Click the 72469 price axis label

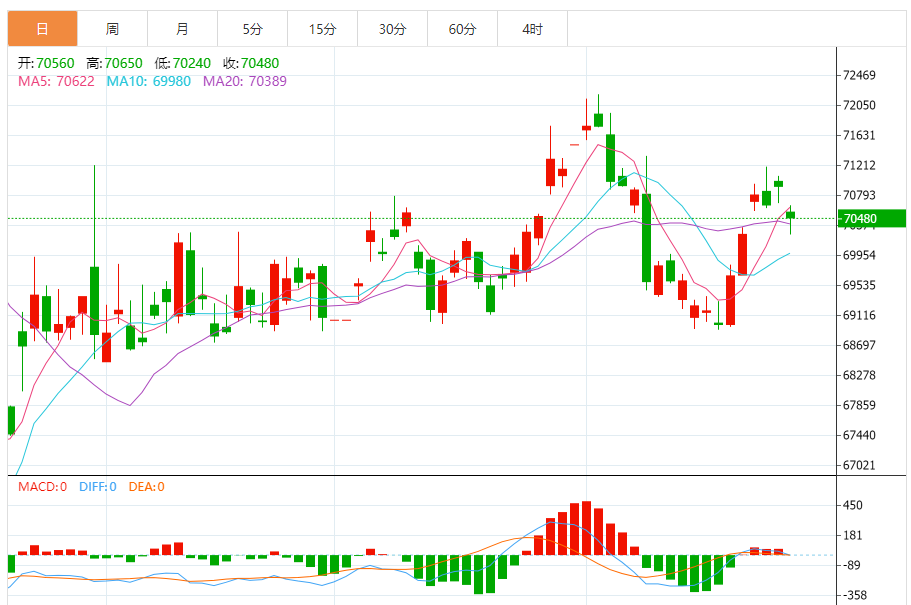click(x=860, y=75)
